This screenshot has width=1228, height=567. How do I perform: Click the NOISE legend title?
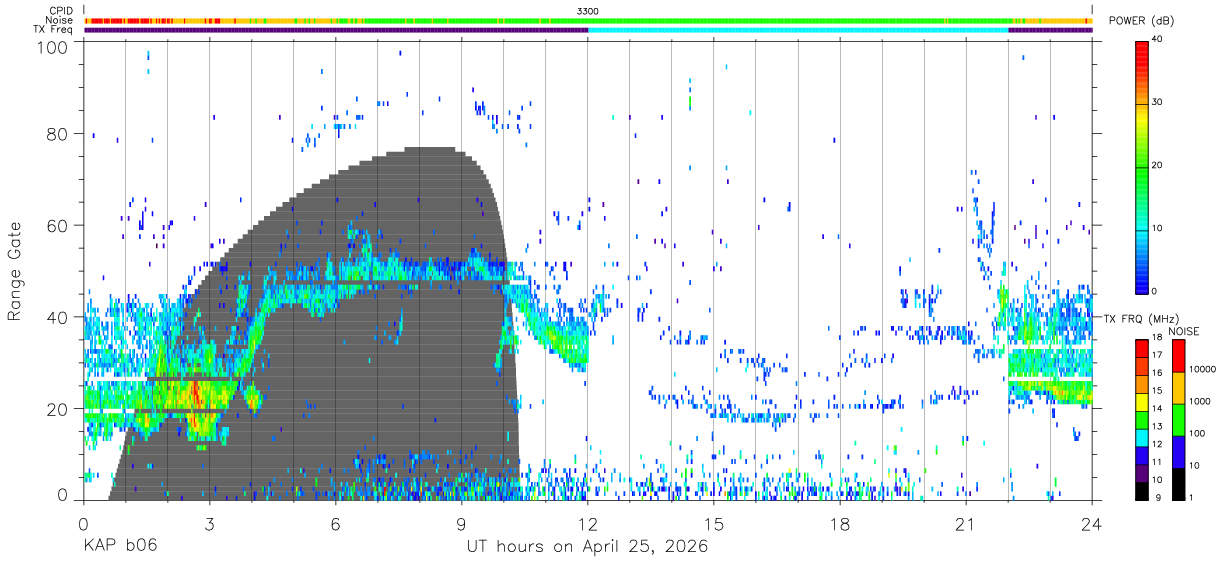pyautogui.click(x=1185, y=331)
